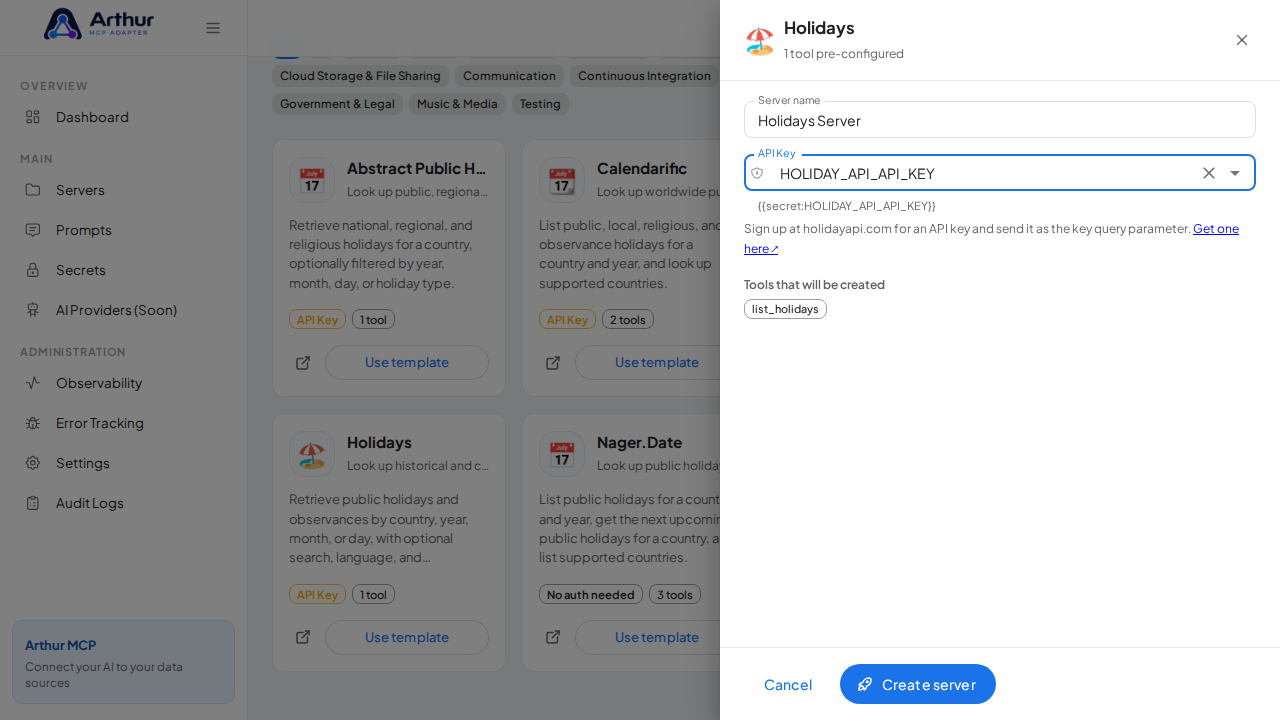Screen dimensions: 1280x720
Task: Click the Observability pulse icon
Action: [x=33, y=383]
